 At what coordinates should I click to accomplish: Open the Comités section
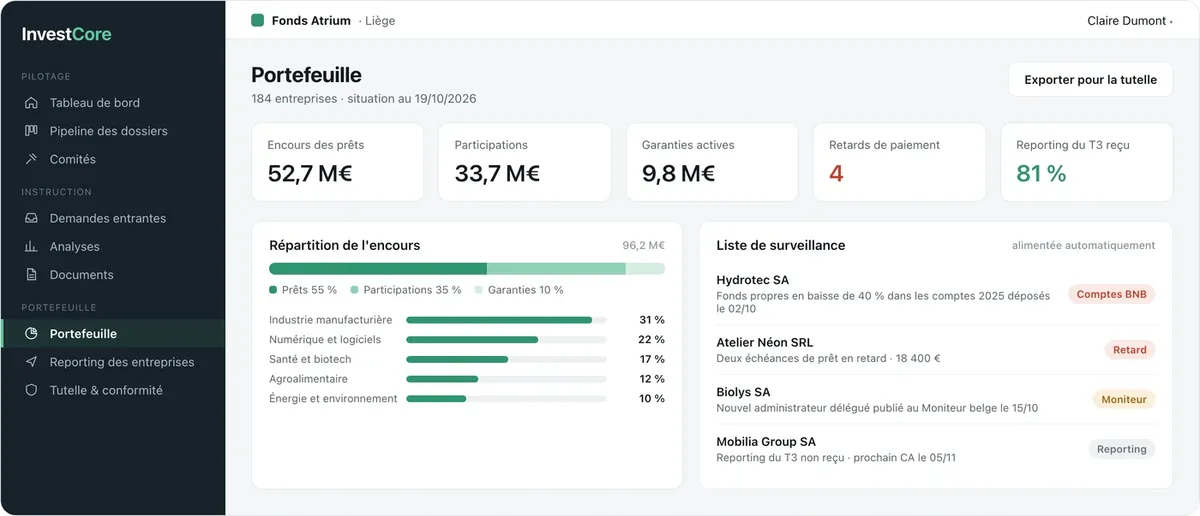(x=112, y=159)
